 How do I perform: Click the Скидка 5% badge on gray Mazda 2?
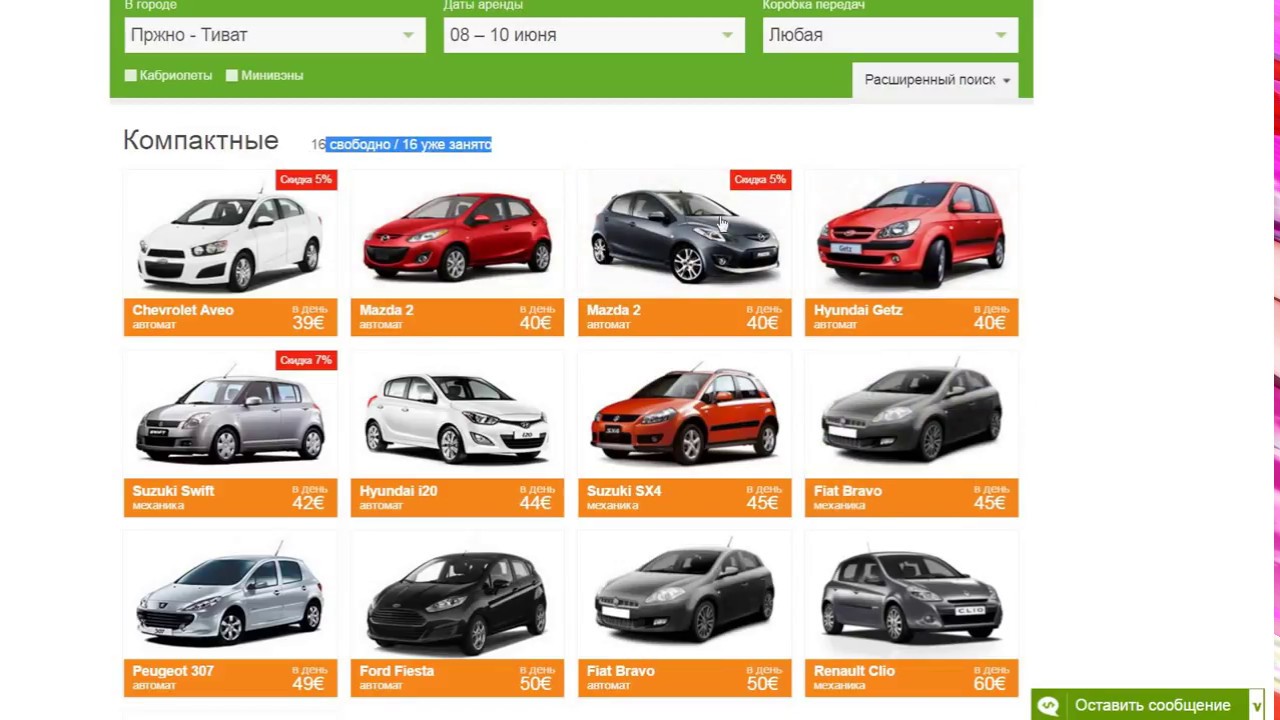point(760,180)
